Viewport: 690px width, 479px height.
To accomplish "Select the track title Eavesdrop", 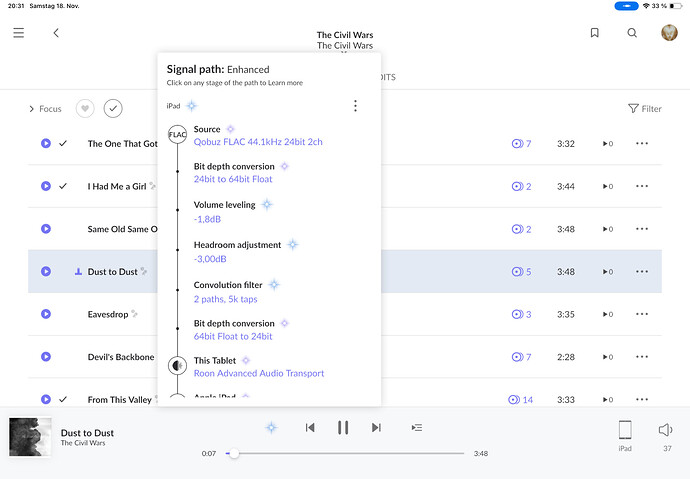I will [x=108, y=314].
